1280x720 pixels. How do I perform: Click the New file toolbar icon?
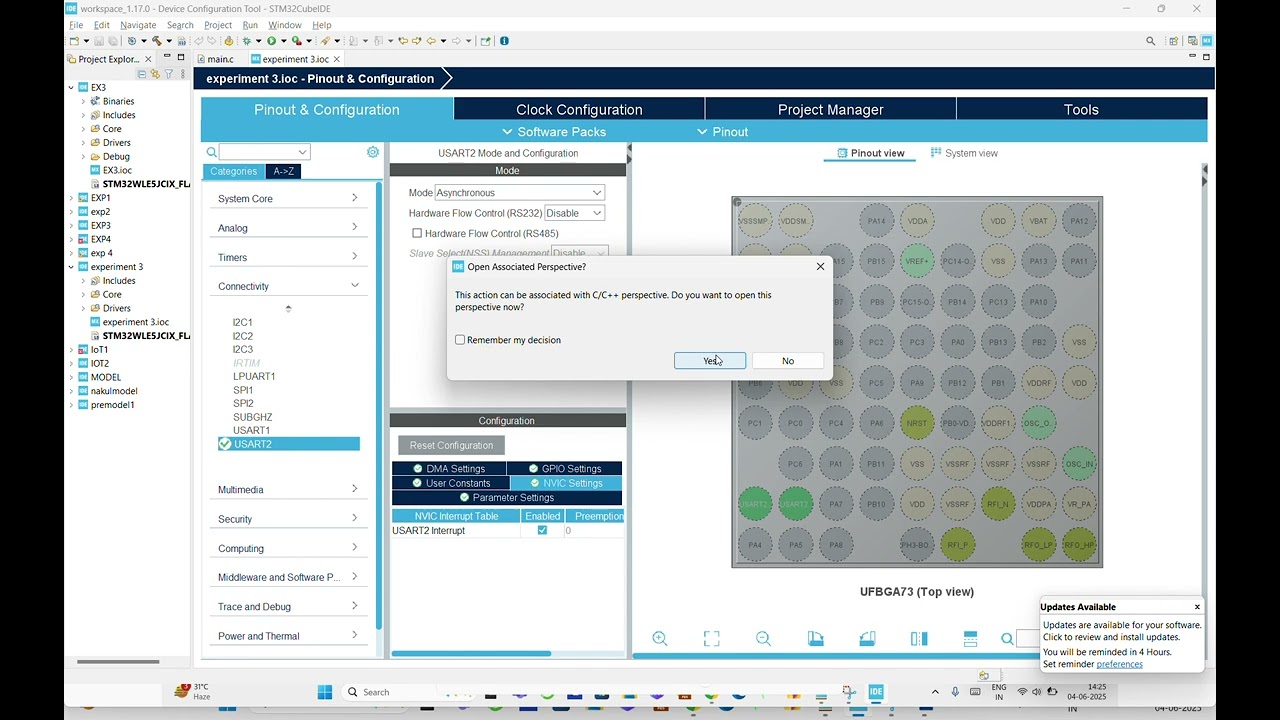click(74, 41)
